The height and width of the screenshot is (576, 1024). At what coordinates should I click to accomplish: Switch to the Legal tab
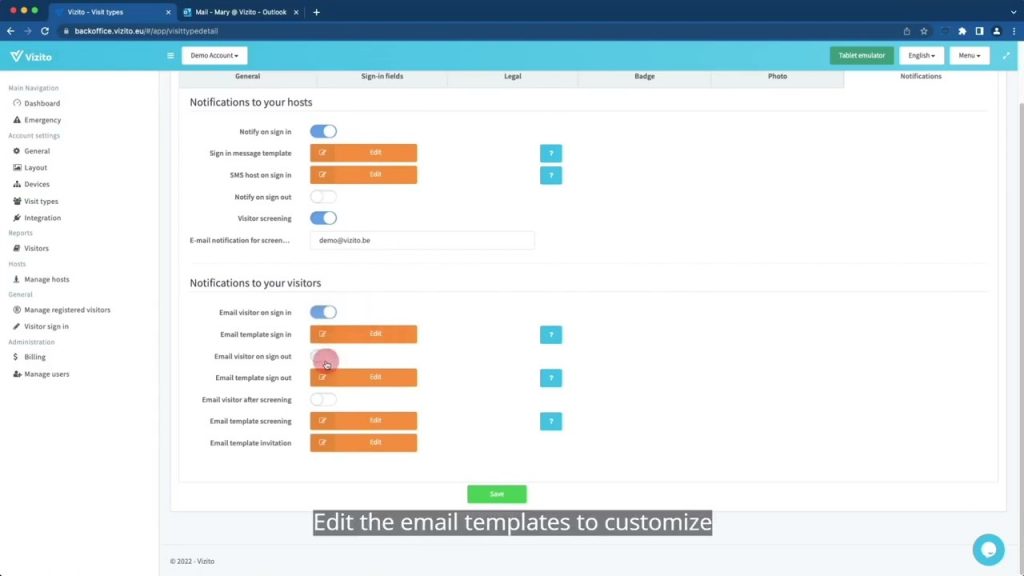512,76
